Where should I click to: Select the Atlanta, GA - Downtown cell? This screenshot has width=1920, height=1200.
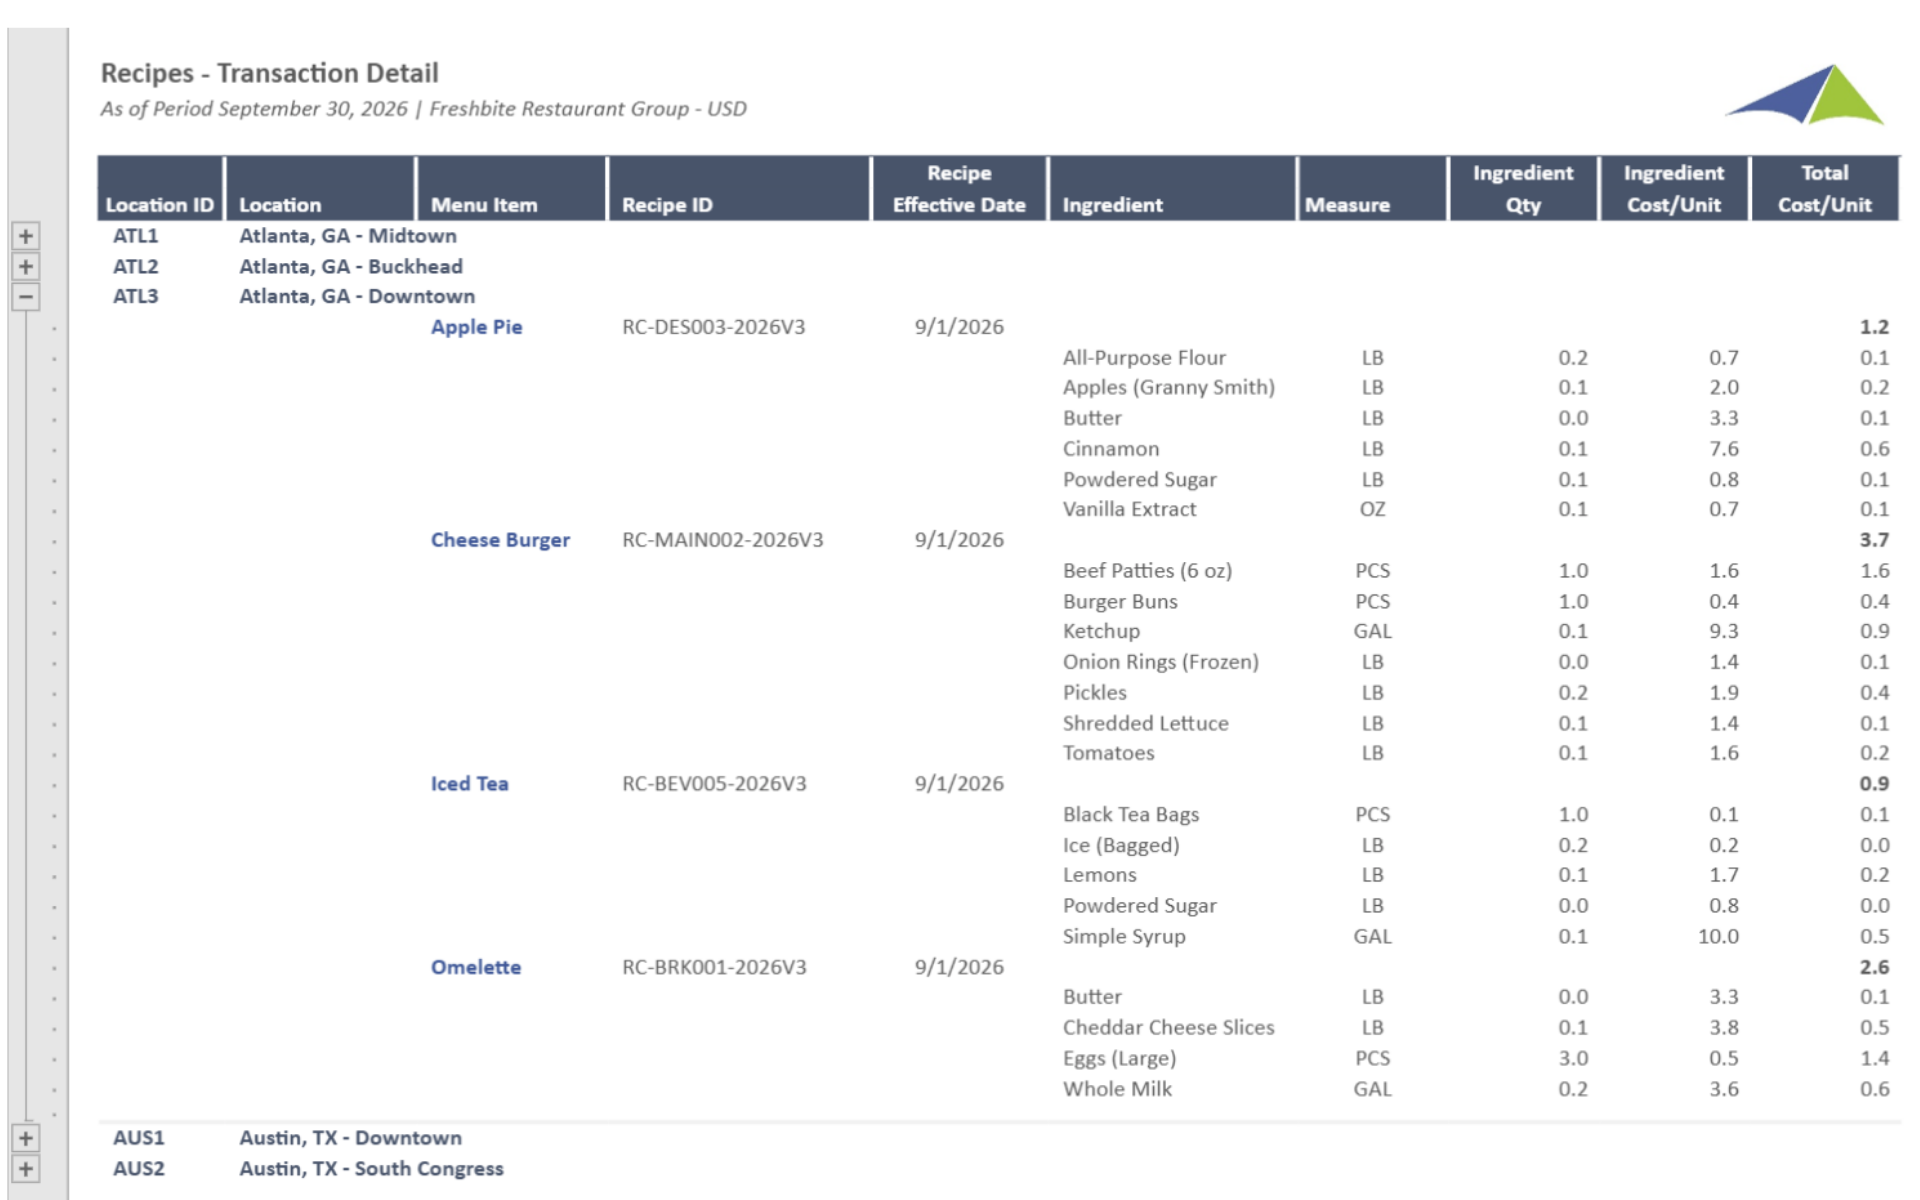[356, 297]
